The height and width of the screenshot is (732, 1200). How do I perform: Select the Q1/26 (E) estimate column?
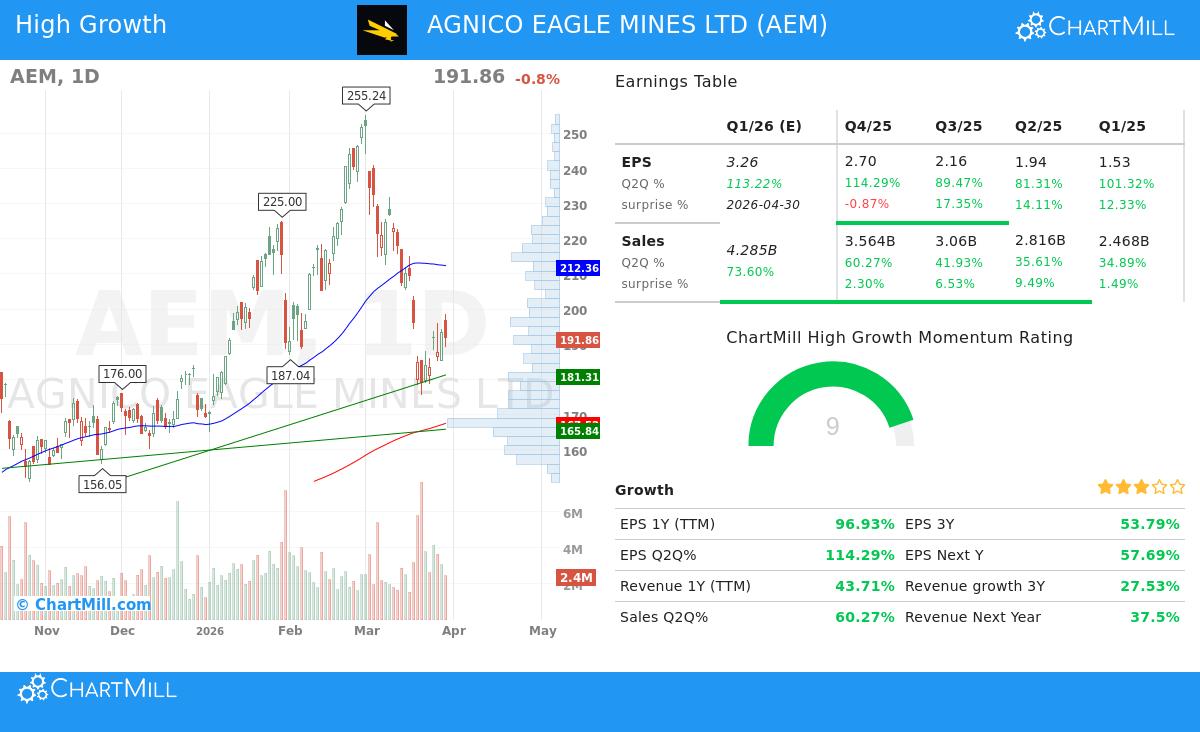point(764,126)
